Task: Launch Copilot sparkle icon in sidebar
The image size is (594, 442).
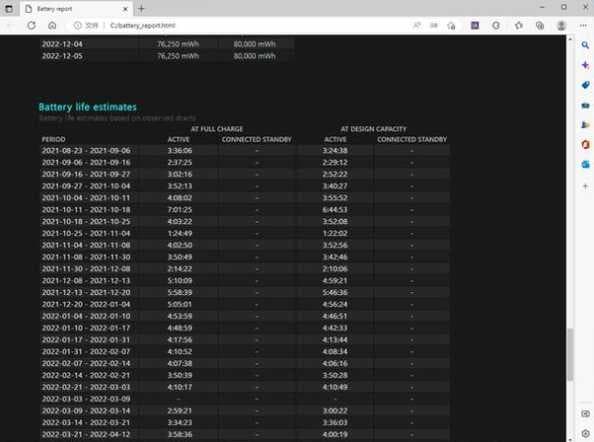Action: tap(585, 65)
